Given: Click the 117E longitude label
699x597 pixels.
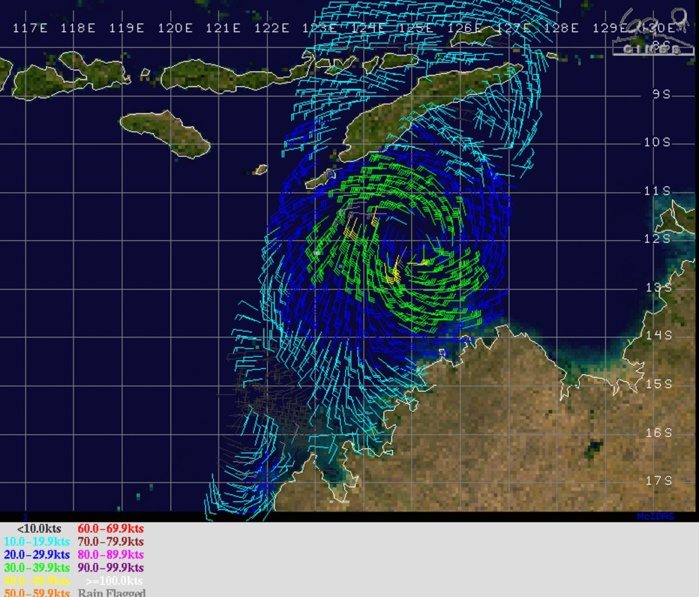Looking at the screenshot, I should pos(31,28).
